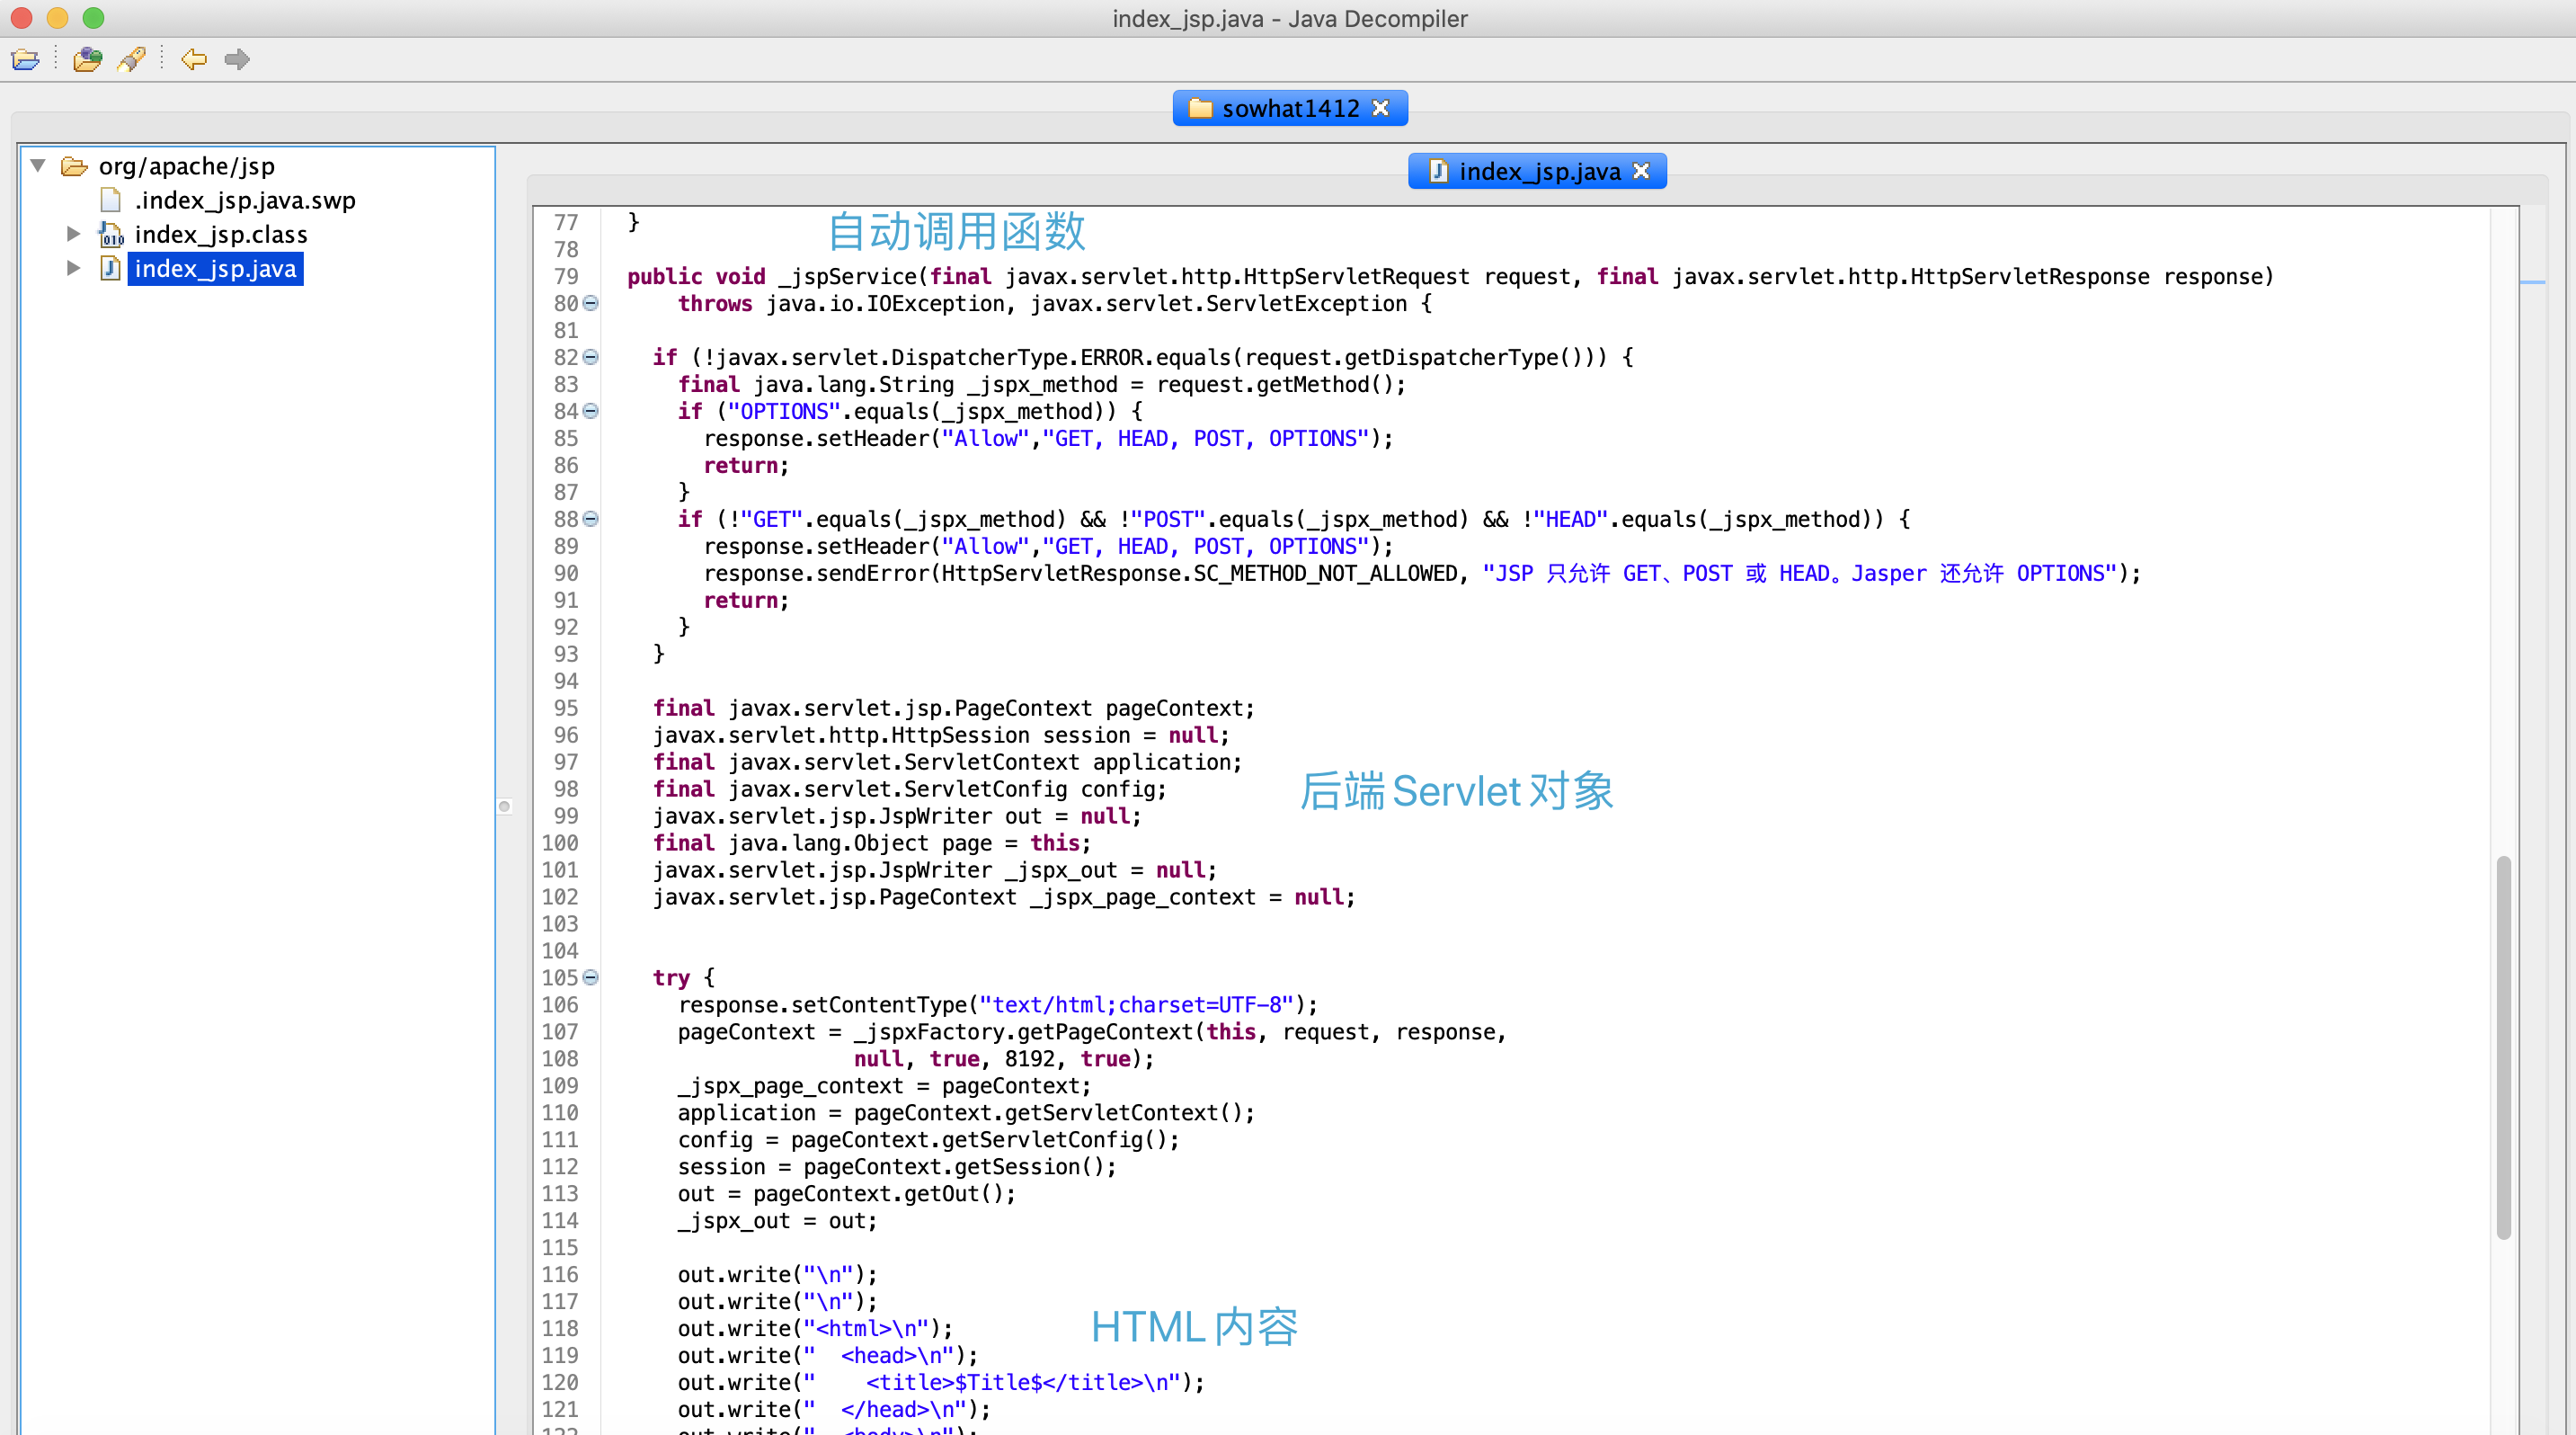The width and height of the screenshot is (2576, 1435).
Task: Select index_jsp.java in tree
Action: click(x=215, y=268)
